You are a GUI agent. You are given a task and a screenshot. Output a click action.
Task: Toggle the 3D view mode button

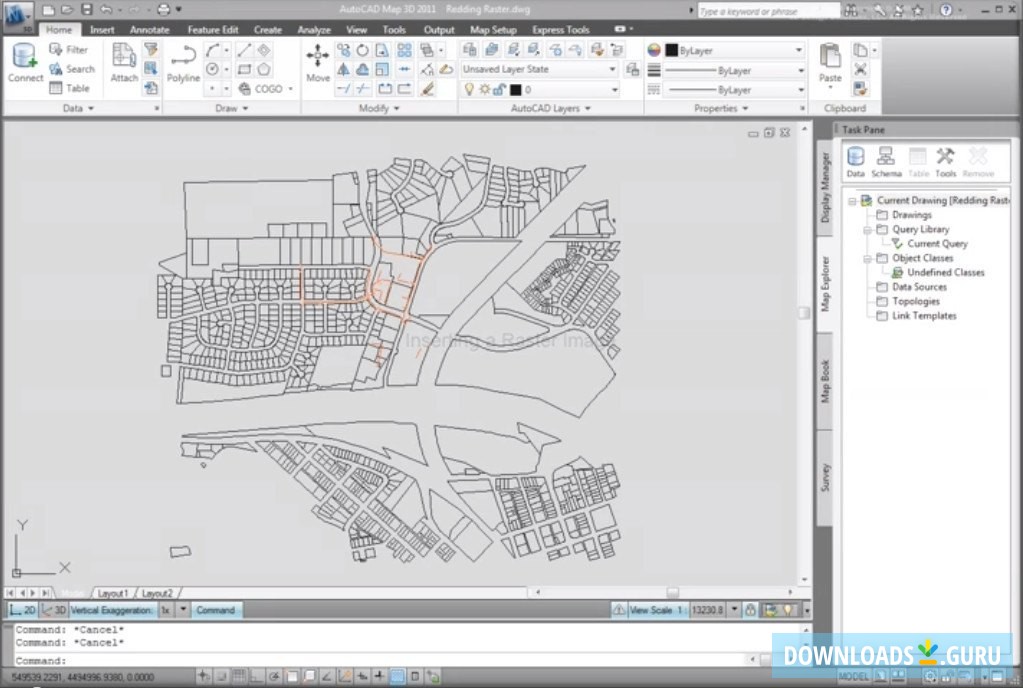click(x=54, y=610)
